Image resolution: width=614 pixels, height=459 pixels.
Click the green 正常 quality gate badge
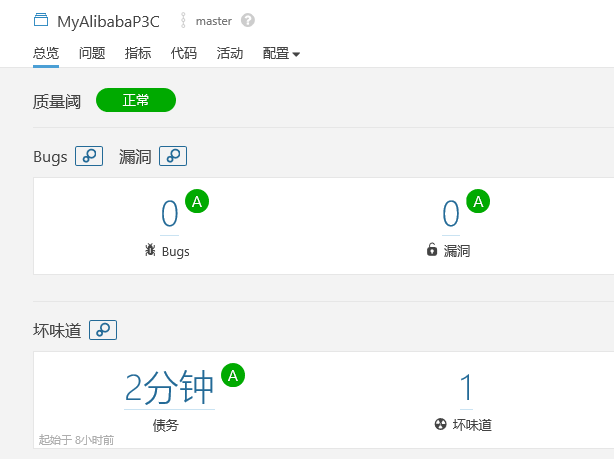pyautogui.click(x=136, y=100)
